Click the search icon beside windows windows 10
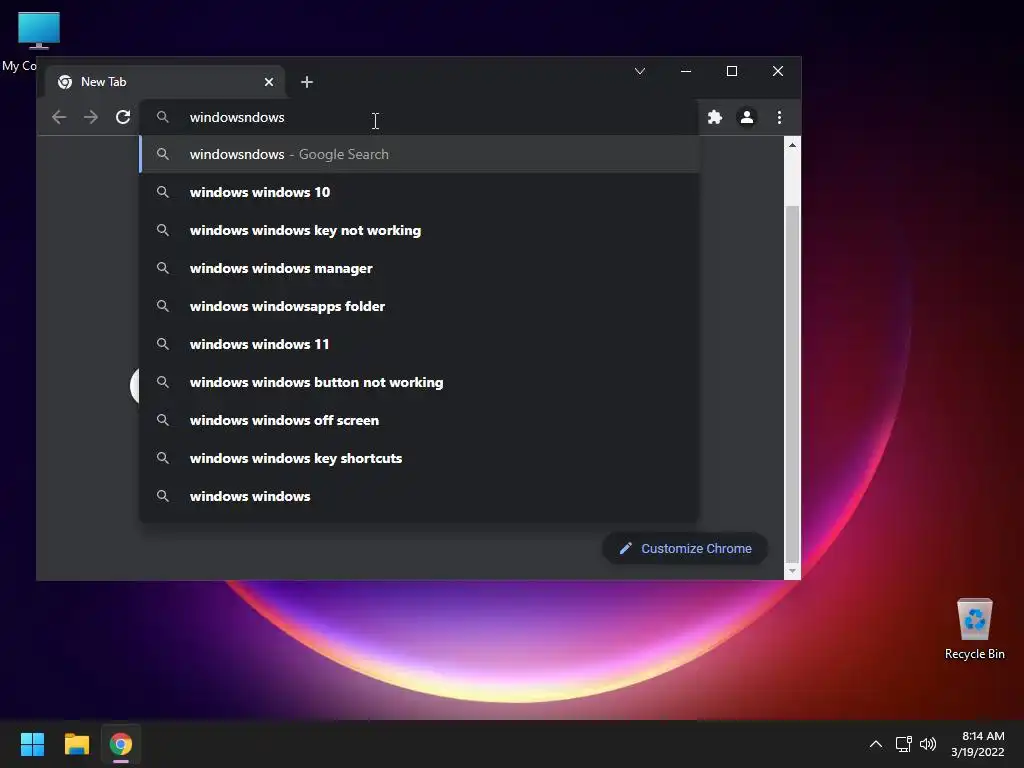This screenshot has height=768, width=1024. (163, 192)
